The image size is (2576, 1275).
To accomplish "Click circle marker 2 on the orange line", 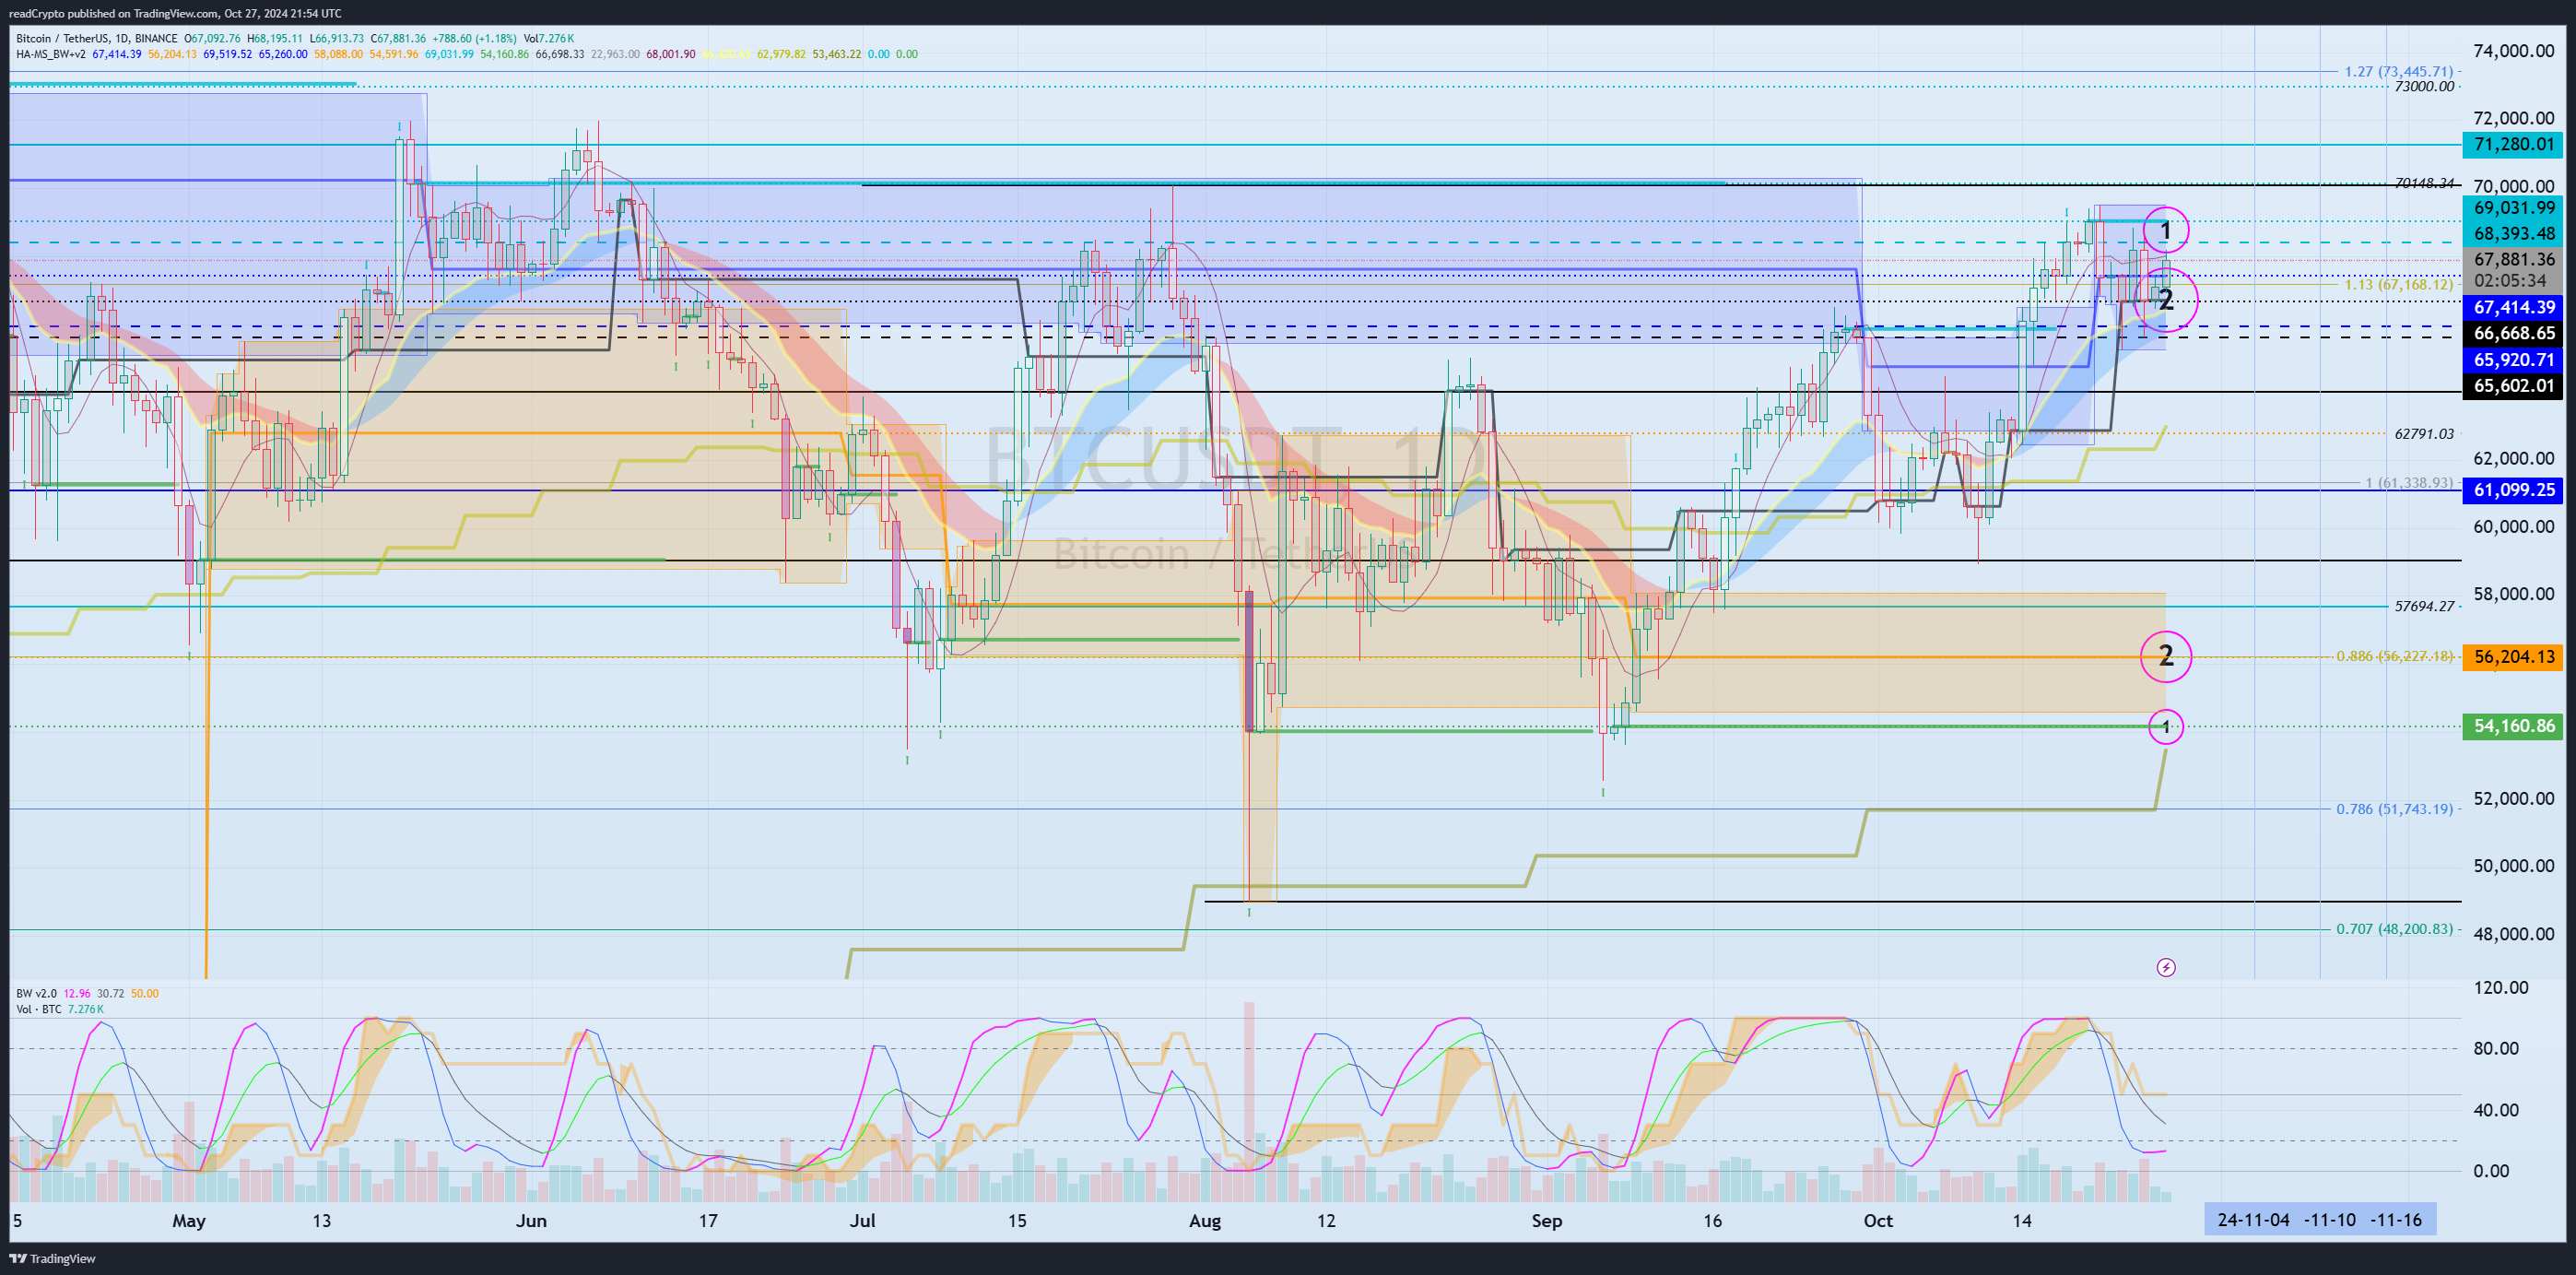I will [x=2165, y=656].
